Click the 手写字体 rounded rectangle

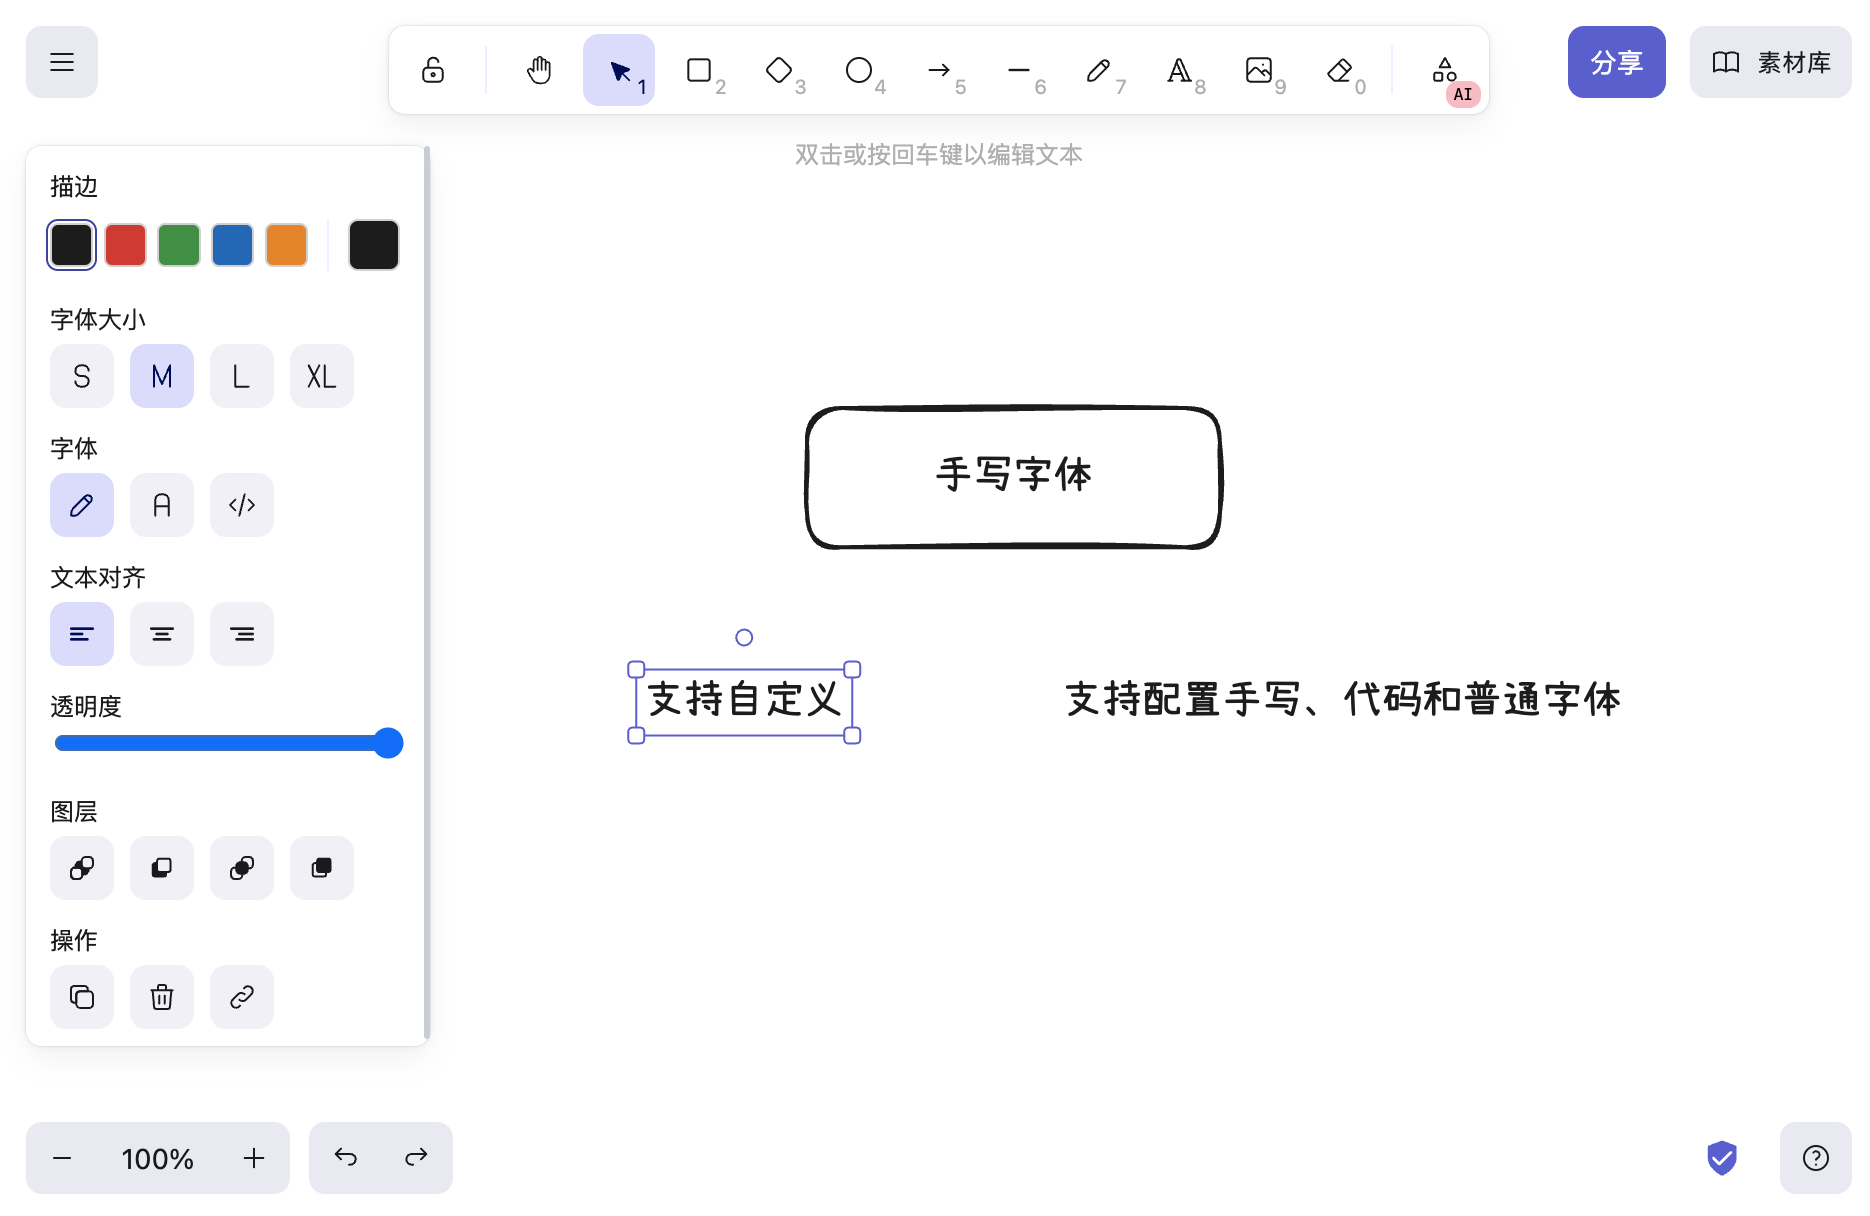pos(1014,477)
